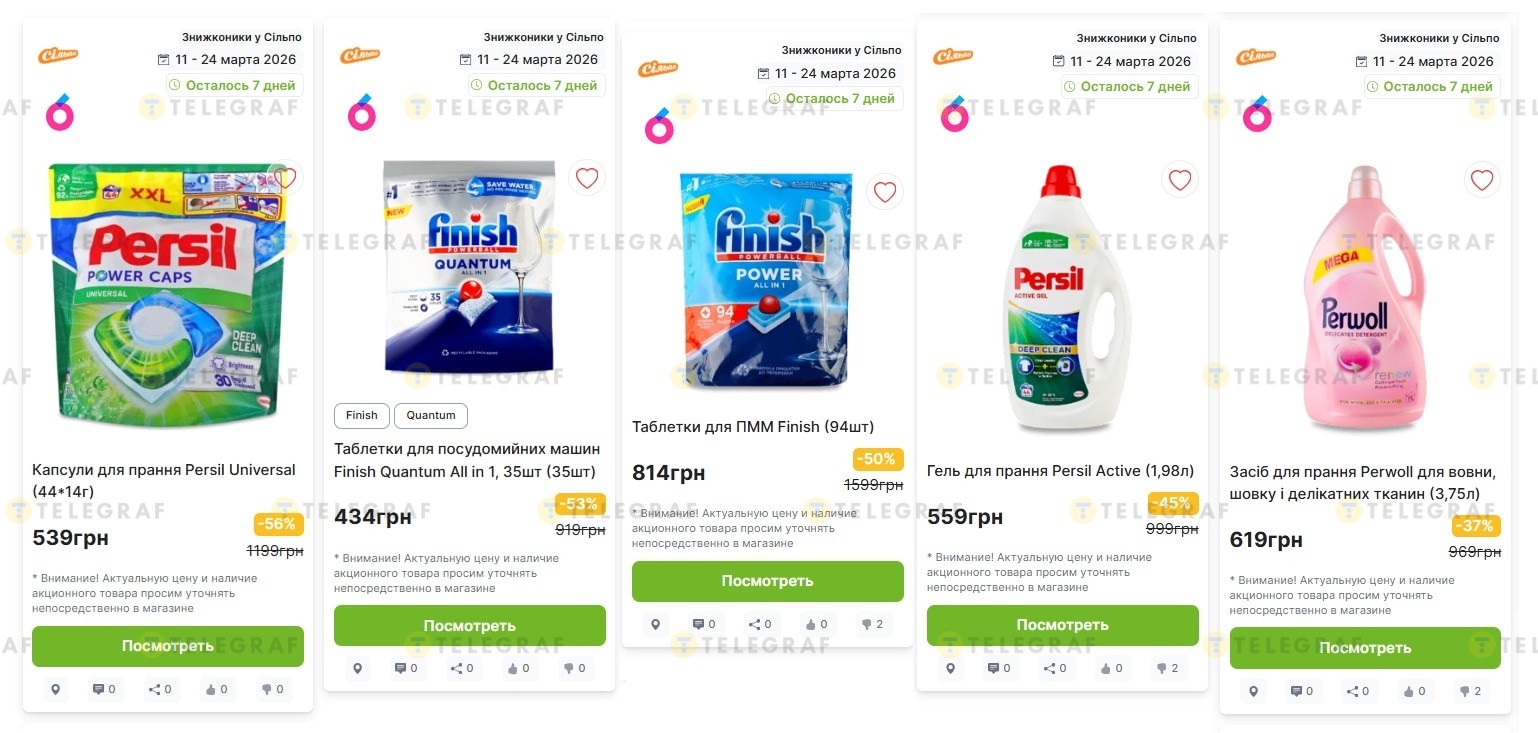
Task: Toggle the heart on the Perwoll detergent card
Action: click(1482, 180)
